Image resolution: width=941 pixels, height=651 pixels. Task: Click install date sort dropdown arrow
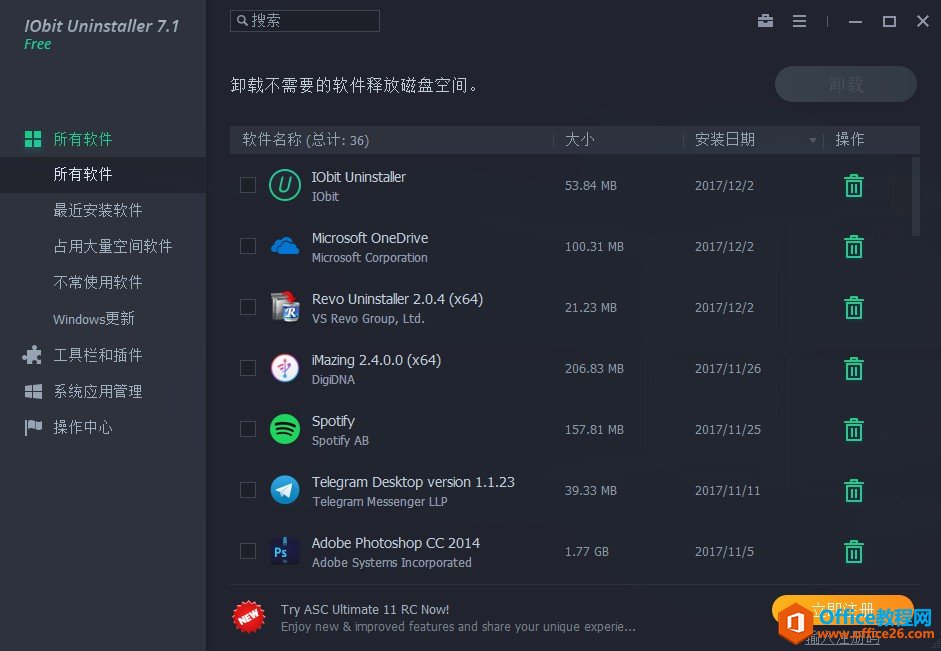[x=812, y=140]
